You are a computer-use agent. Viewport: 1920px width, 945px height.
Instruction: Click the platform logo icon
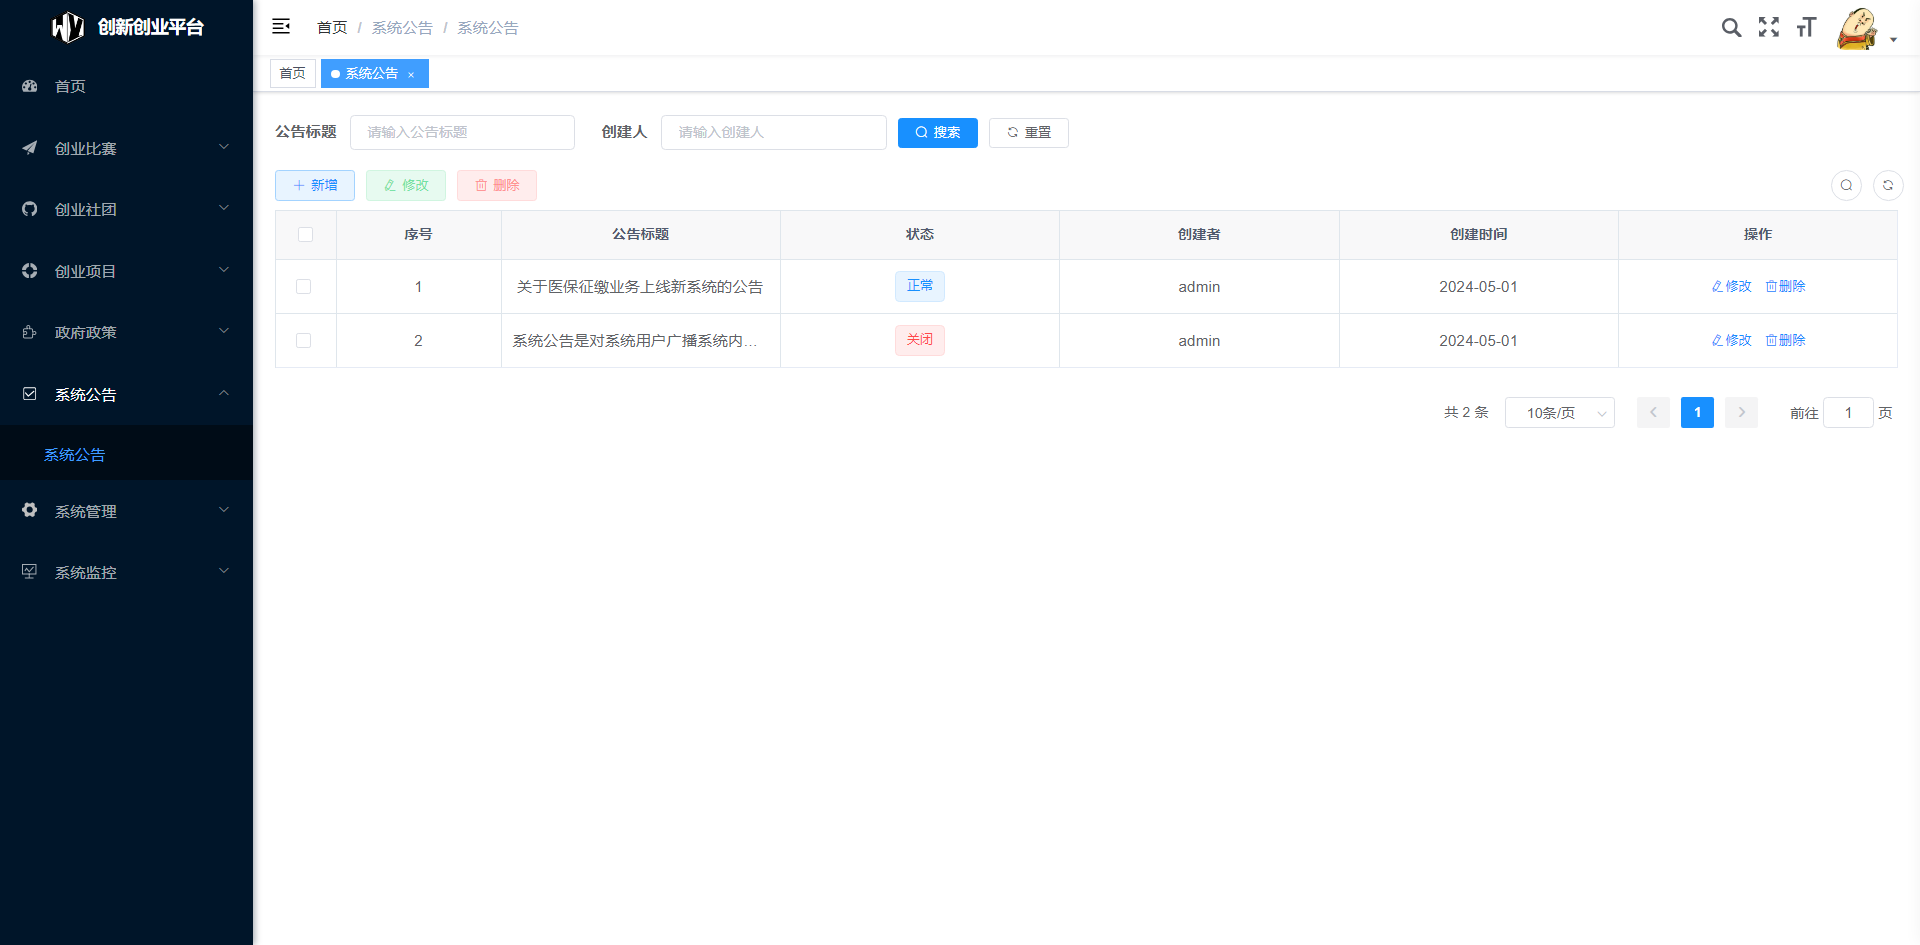pyautogui.click(x=68, y=27)
